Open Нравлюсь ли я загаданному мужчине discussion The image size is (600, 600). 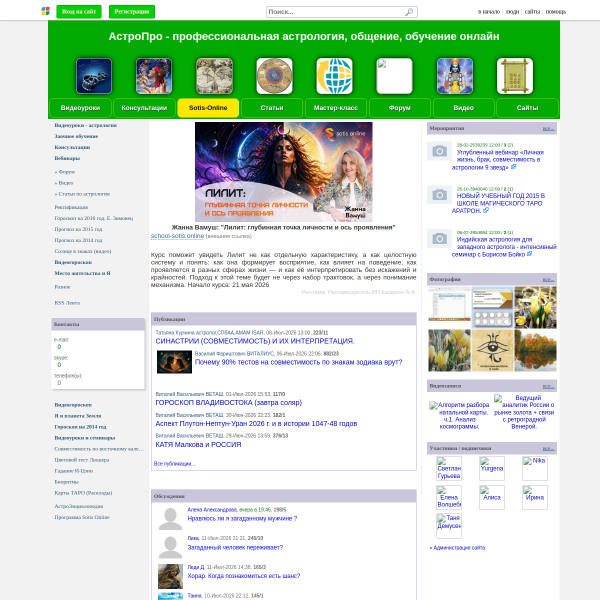coord(242,518)
